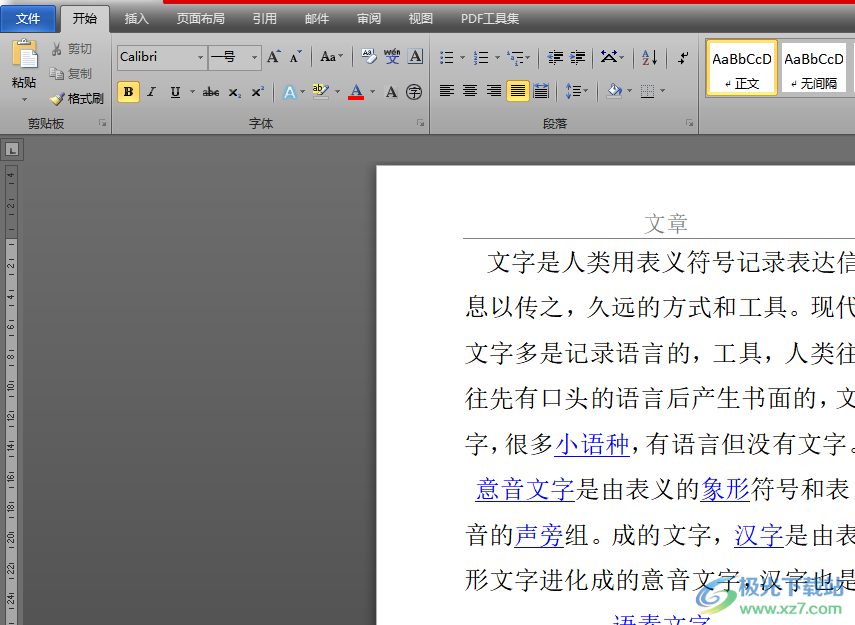
Task: Switch to the 审阅 (Review) tab
Action: [369, 19]
